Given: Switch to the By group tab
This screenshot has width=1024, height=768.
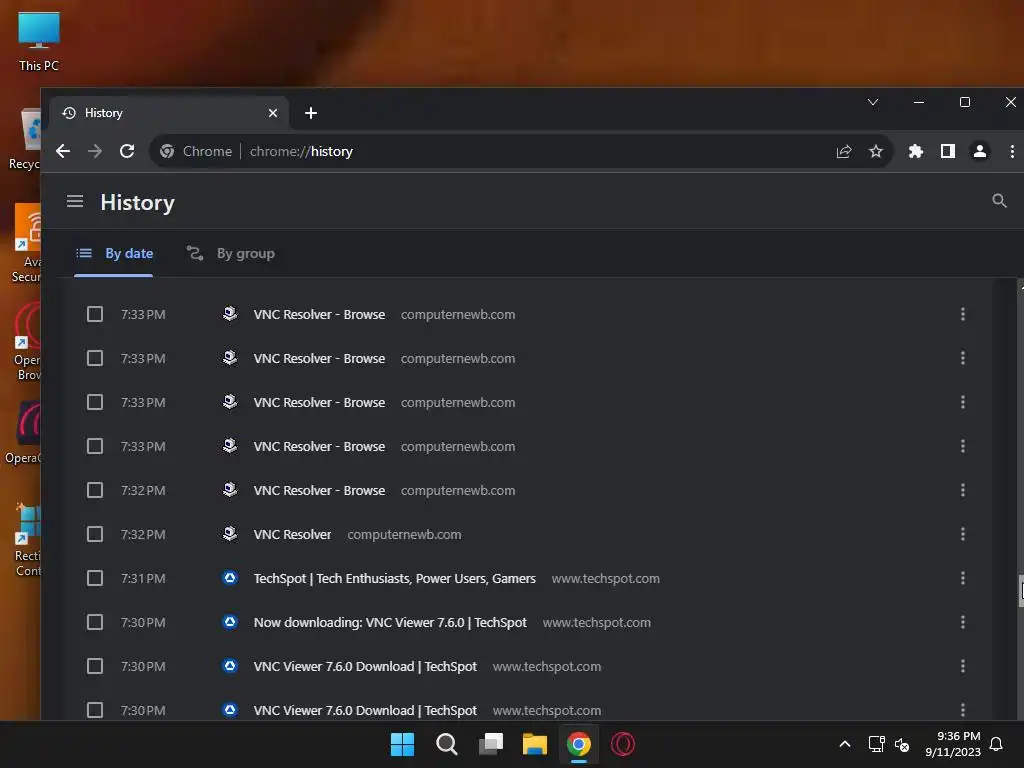Looking at the screenshot, I should (x=231, y=253).
